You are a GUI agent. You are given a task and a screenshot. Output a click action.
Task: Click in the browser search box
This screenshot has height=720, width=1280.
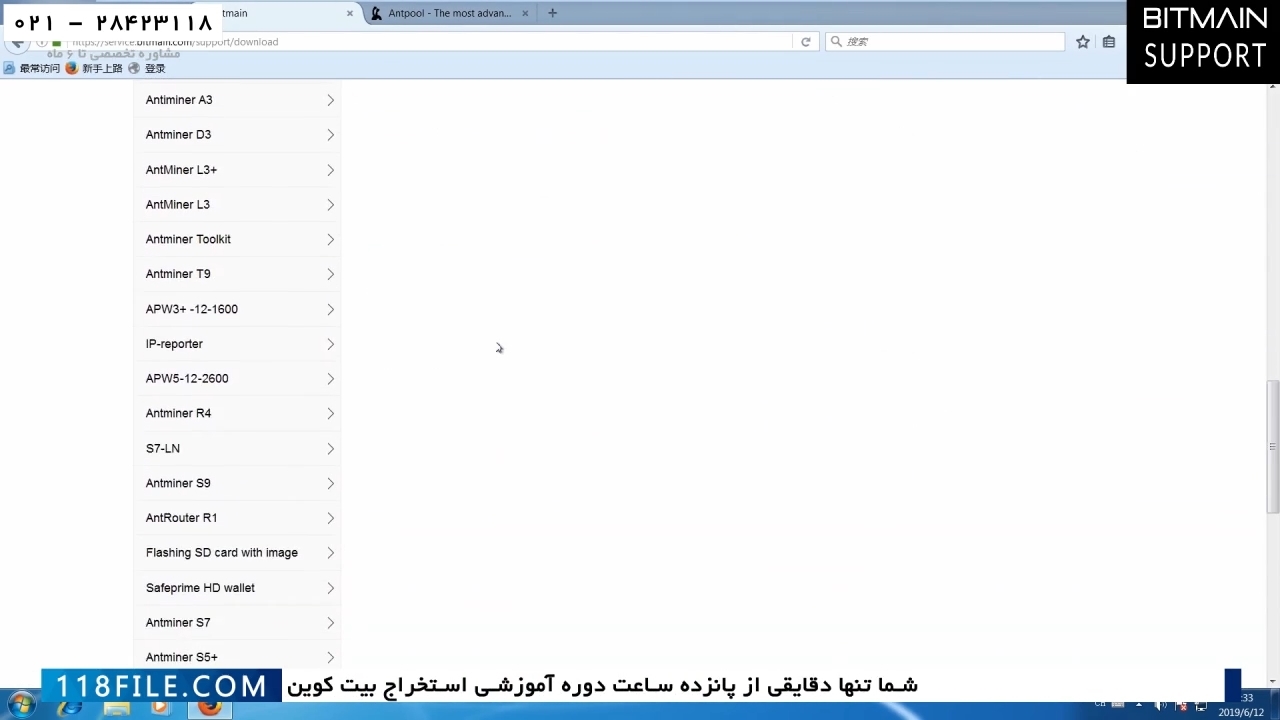pyautogui.click(x=950, y=42)
